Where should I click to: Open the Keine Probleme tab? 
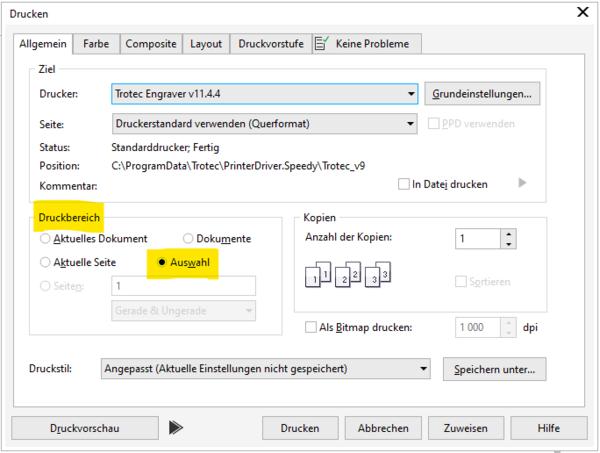pyautogui.click(x=366, y=44)
